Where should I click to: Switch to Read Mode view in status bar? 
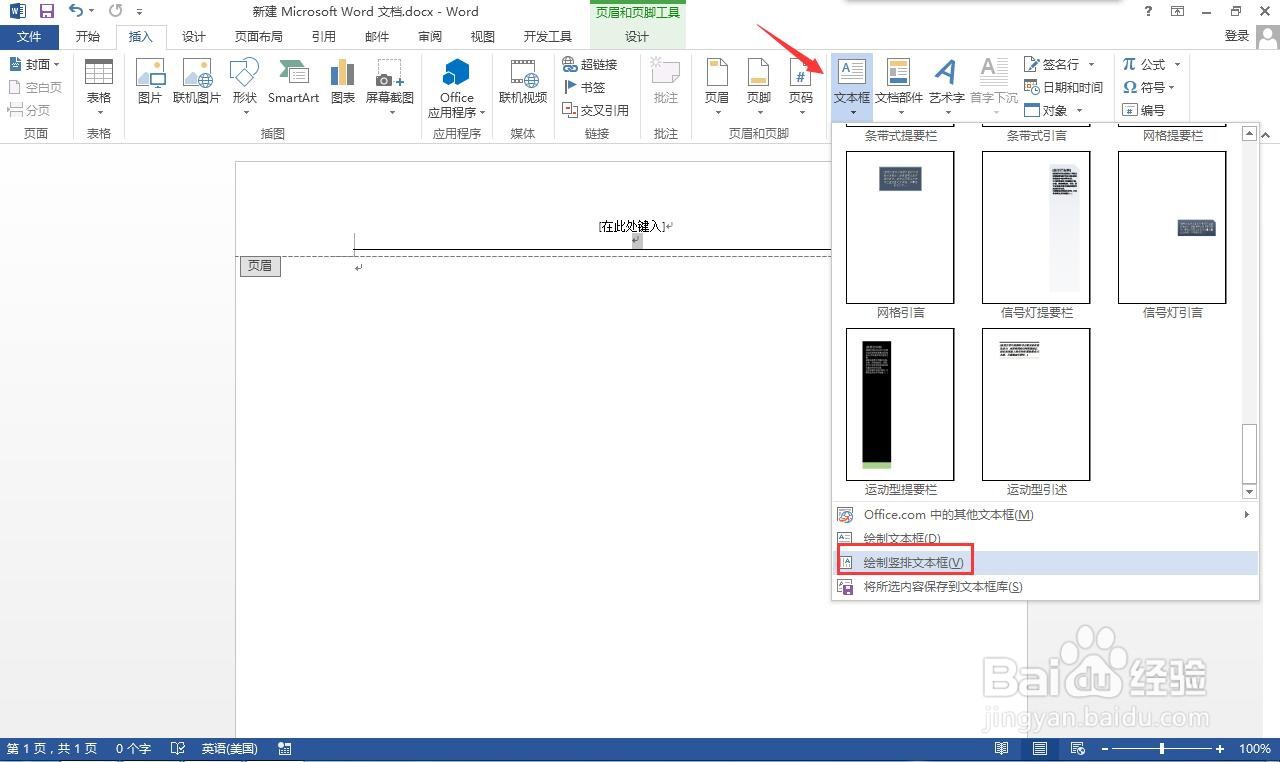(x=1001, y=749)
